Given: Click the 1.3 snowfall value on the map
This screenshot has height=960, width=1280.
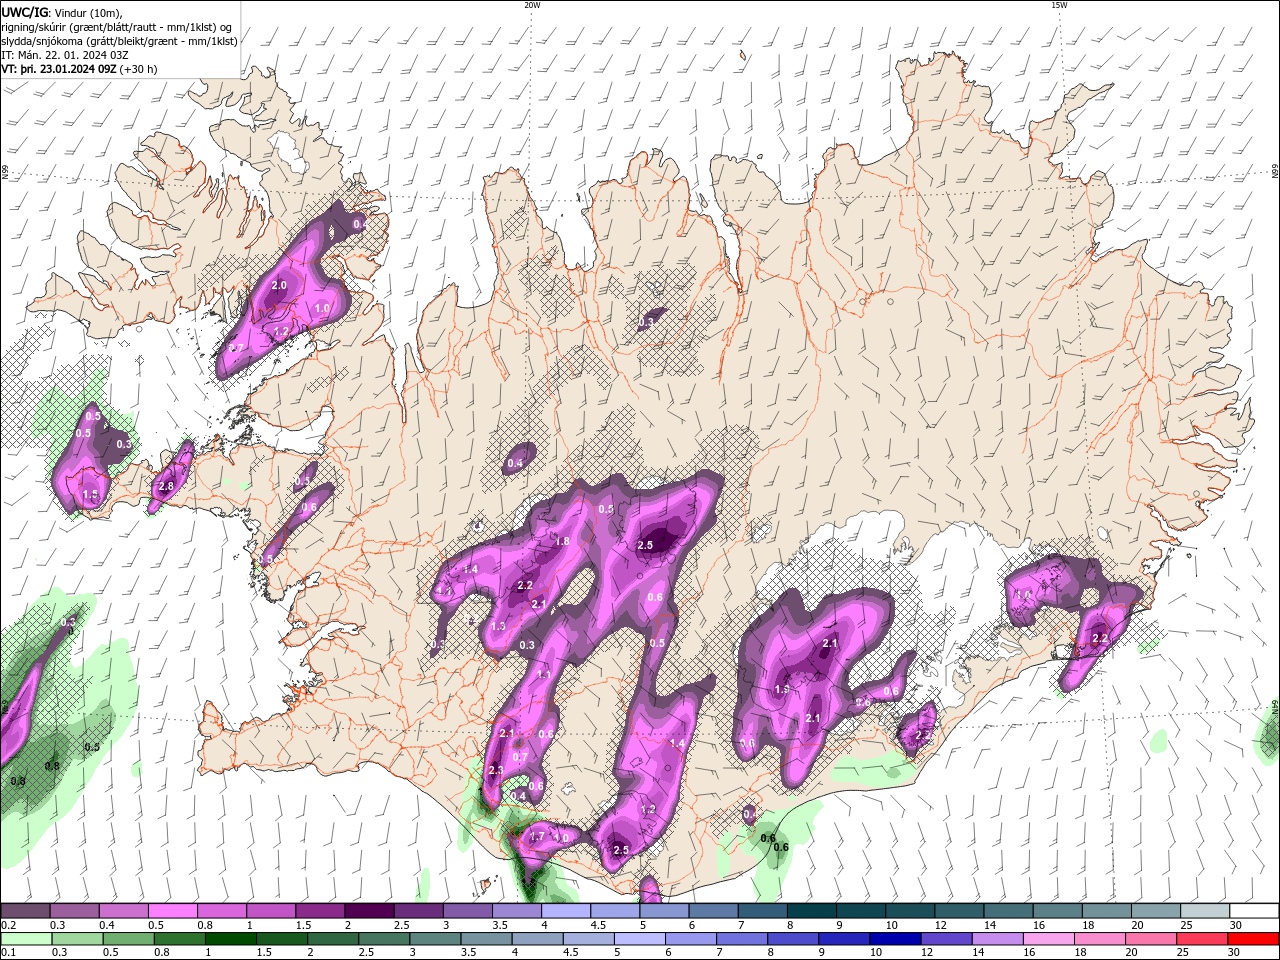Looking at the screenshot, I should [x=499, y=626].
